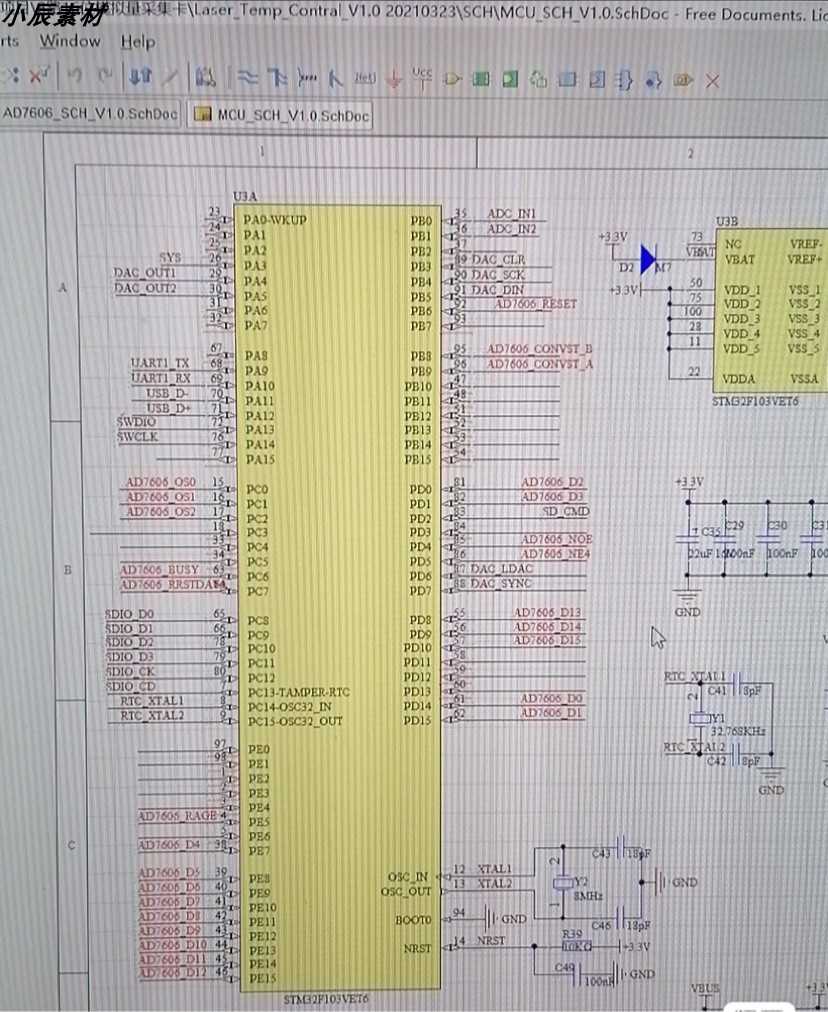This screenshot has height=1012, width=828.
Task: Select the RTC_XTAL2 label near C42
Action: pyautogui.click(x=694, y=747)
